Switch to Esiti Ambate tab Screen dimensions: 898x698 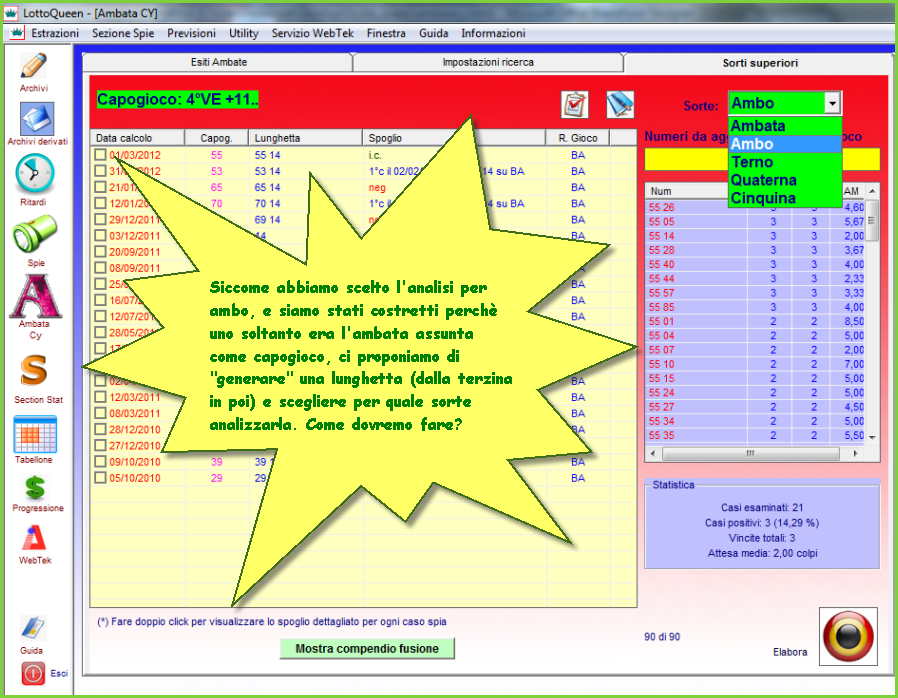coord(218,62)
